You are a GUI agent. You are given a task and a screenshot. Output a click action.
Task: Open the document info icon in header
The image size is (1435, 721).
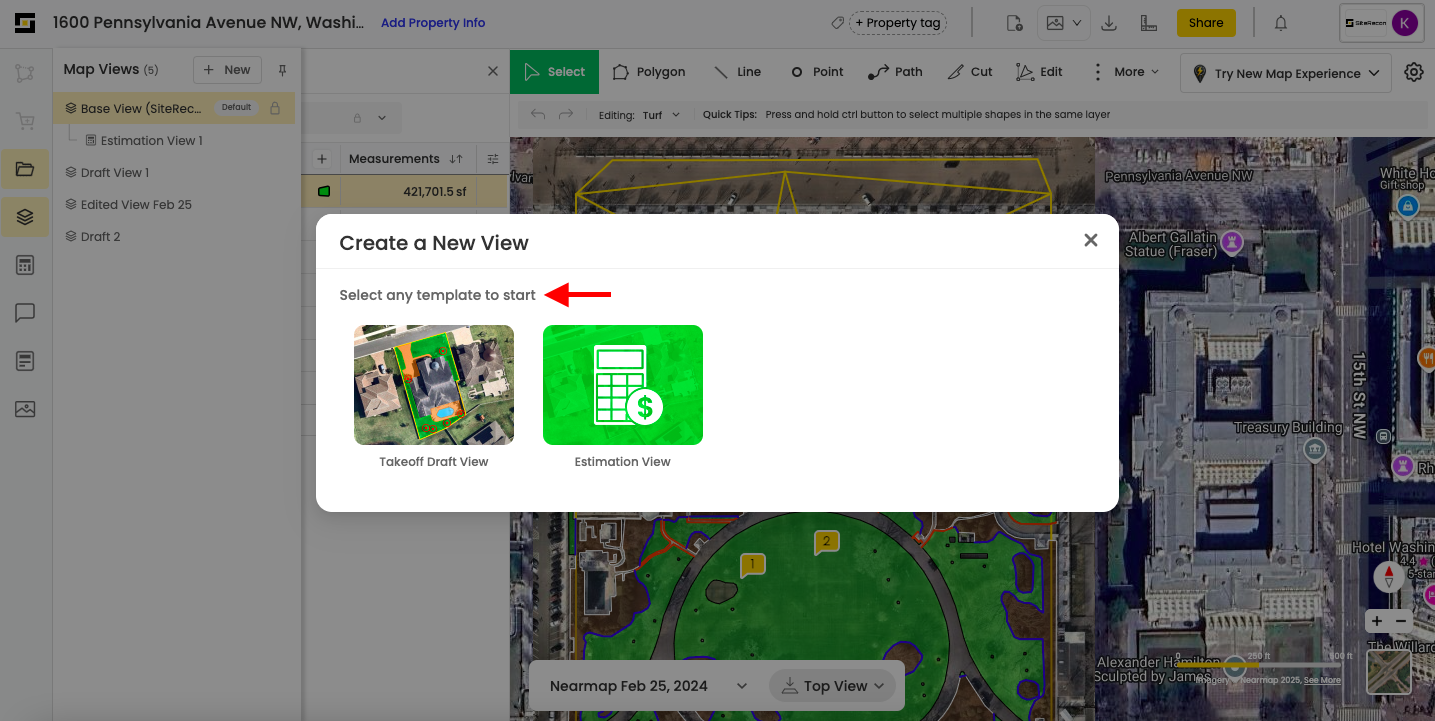(1014, 23)
